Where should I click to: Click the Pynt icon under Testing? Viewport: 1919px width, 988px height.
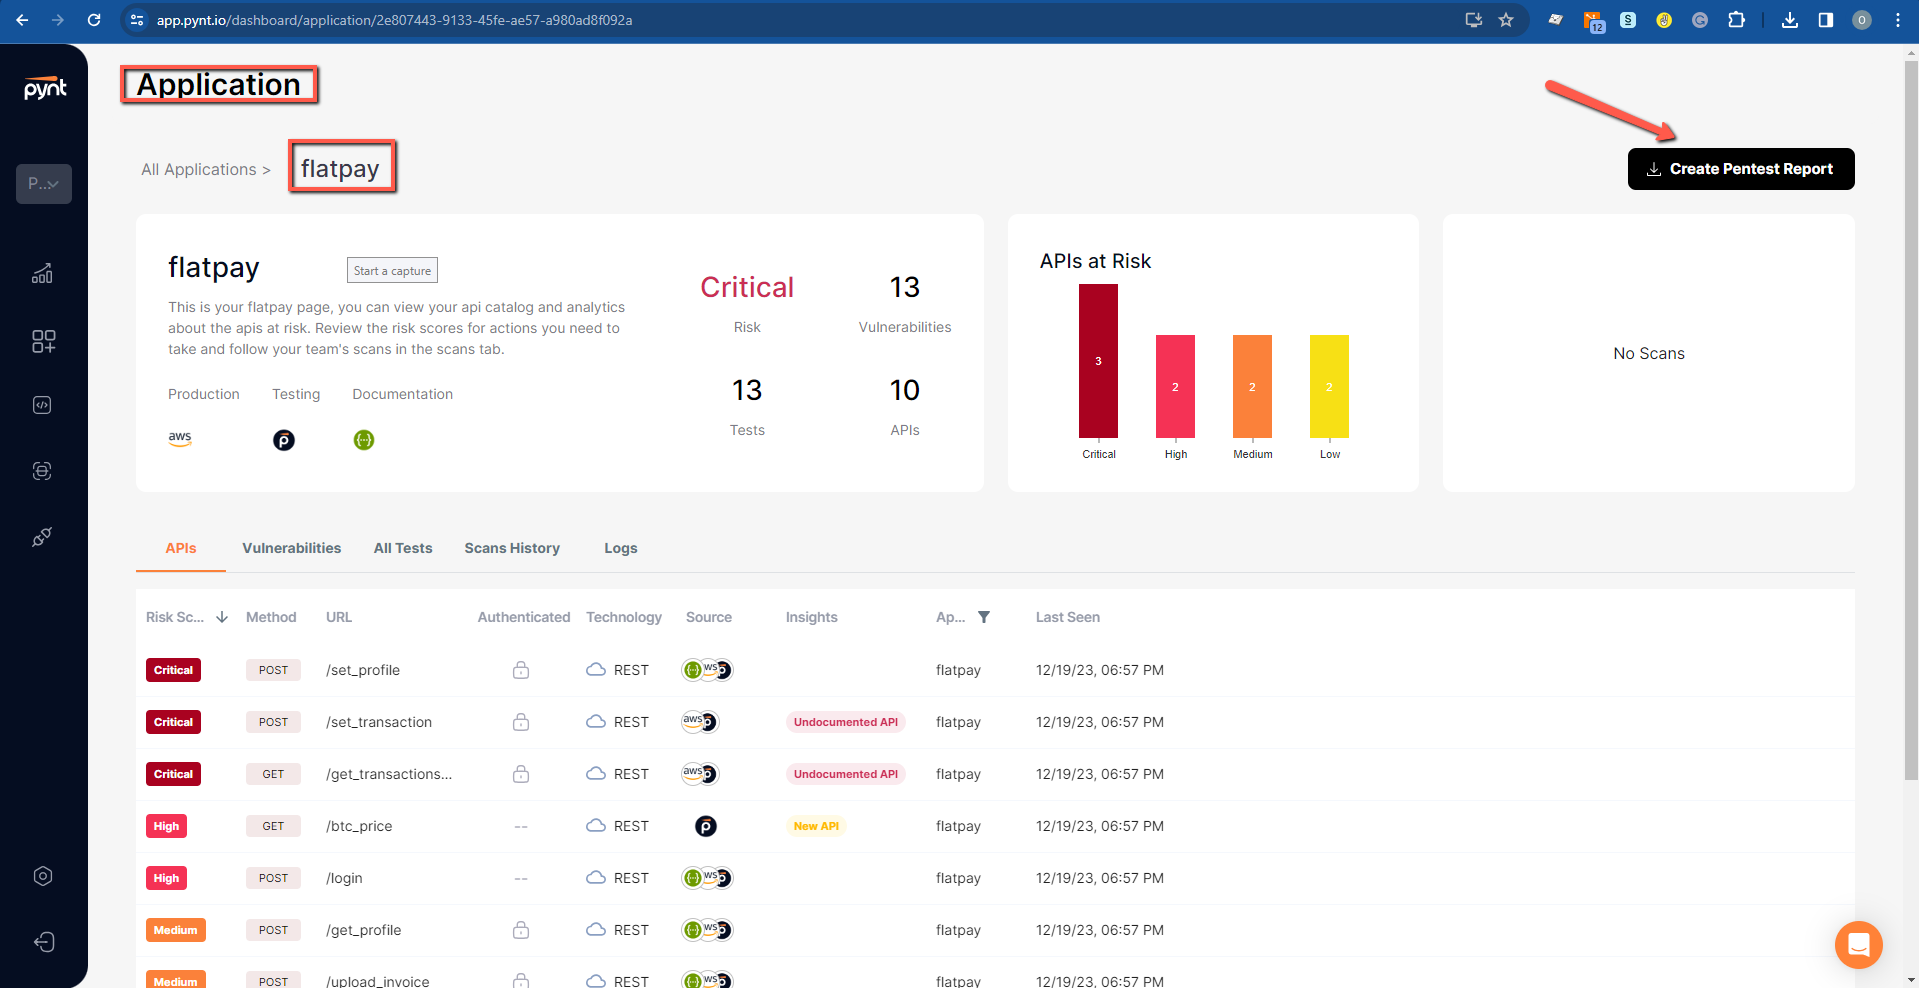pyautogui.click(x=284, y=440)
